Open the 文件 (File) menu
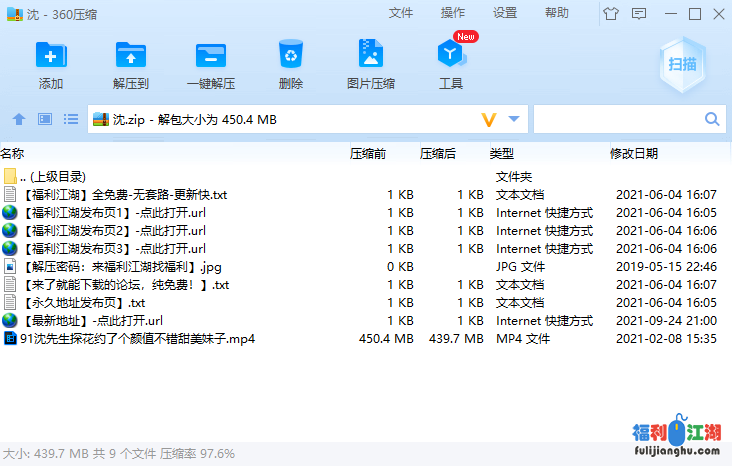The width and height of the screenshot is (732, 466). pyautogui.click(x=401, y=13)
